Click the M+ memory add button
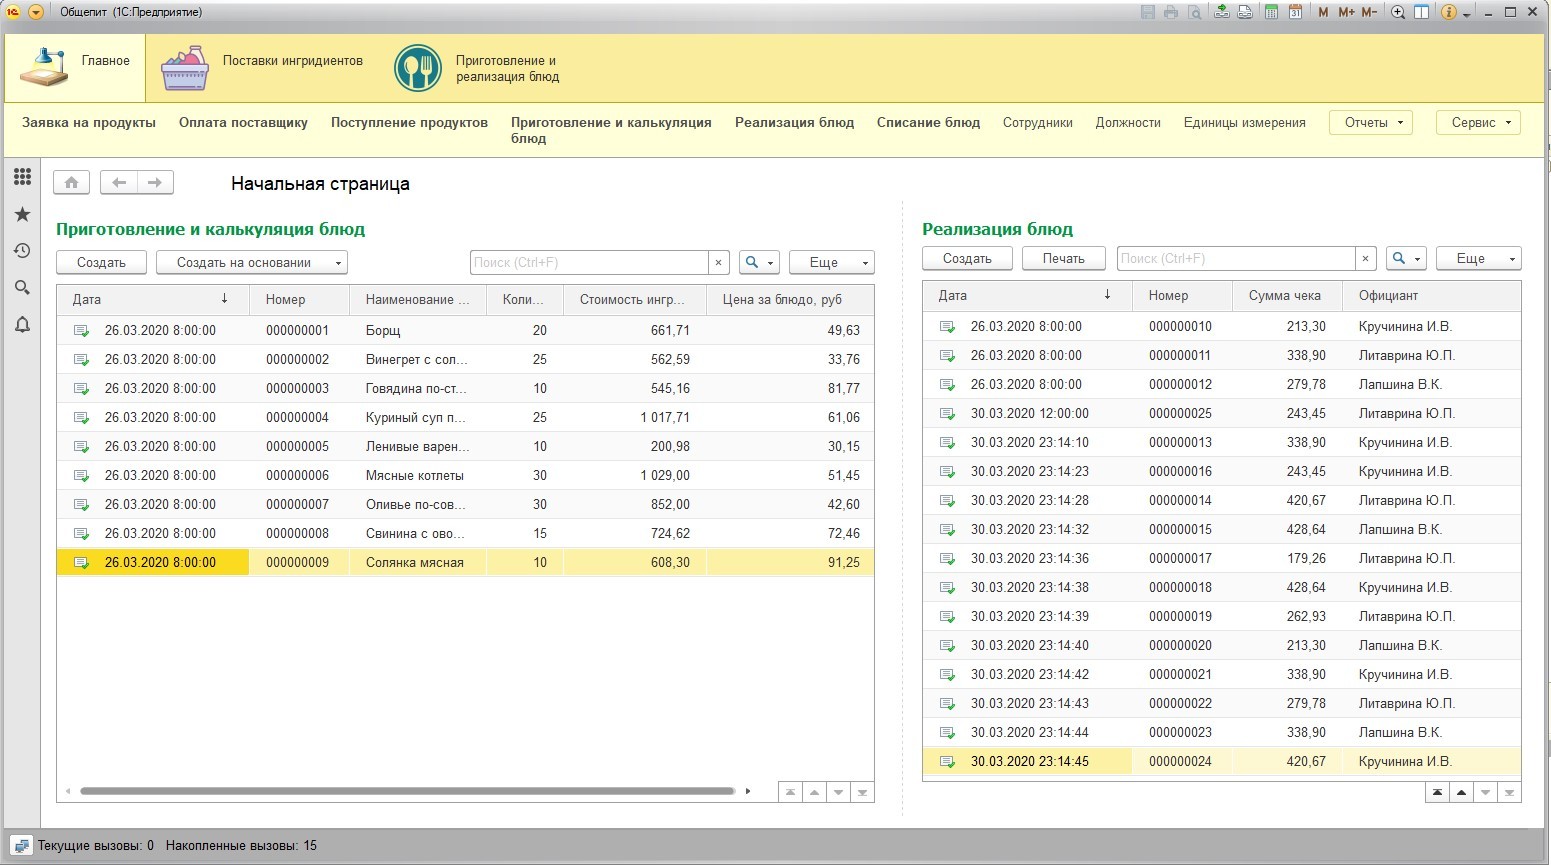The image size is (1551, 865). (1346, 12)
